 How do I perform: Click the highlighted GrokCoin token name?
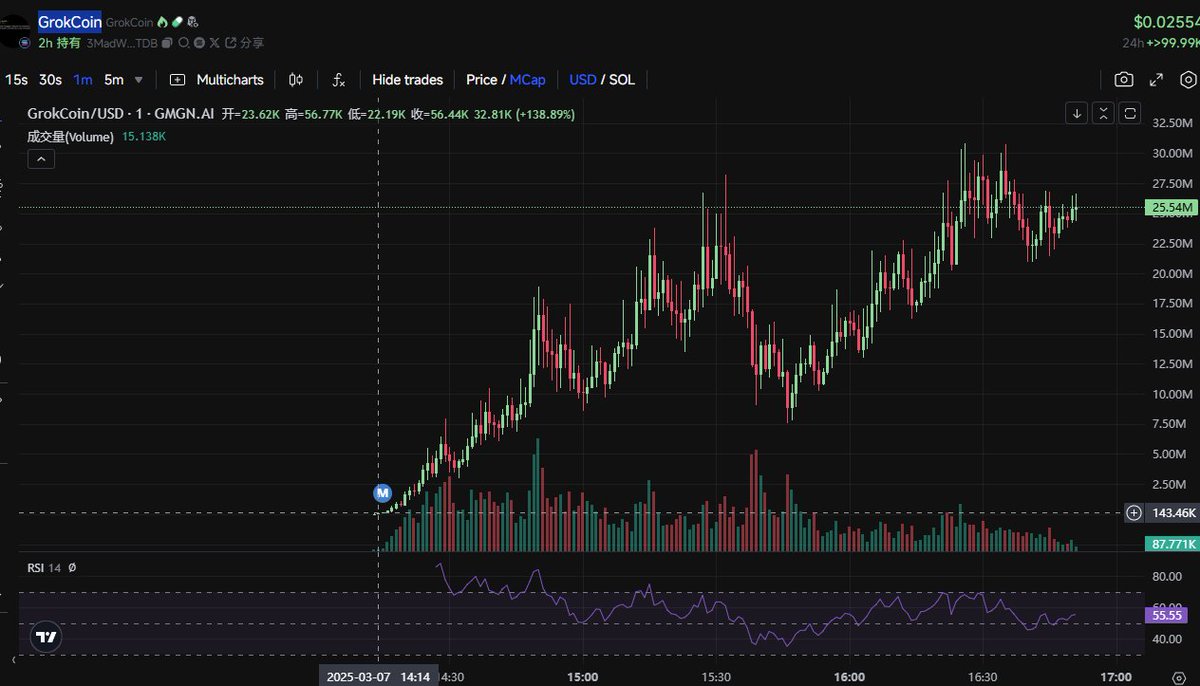pyautogui.click(x=70, y=22)
